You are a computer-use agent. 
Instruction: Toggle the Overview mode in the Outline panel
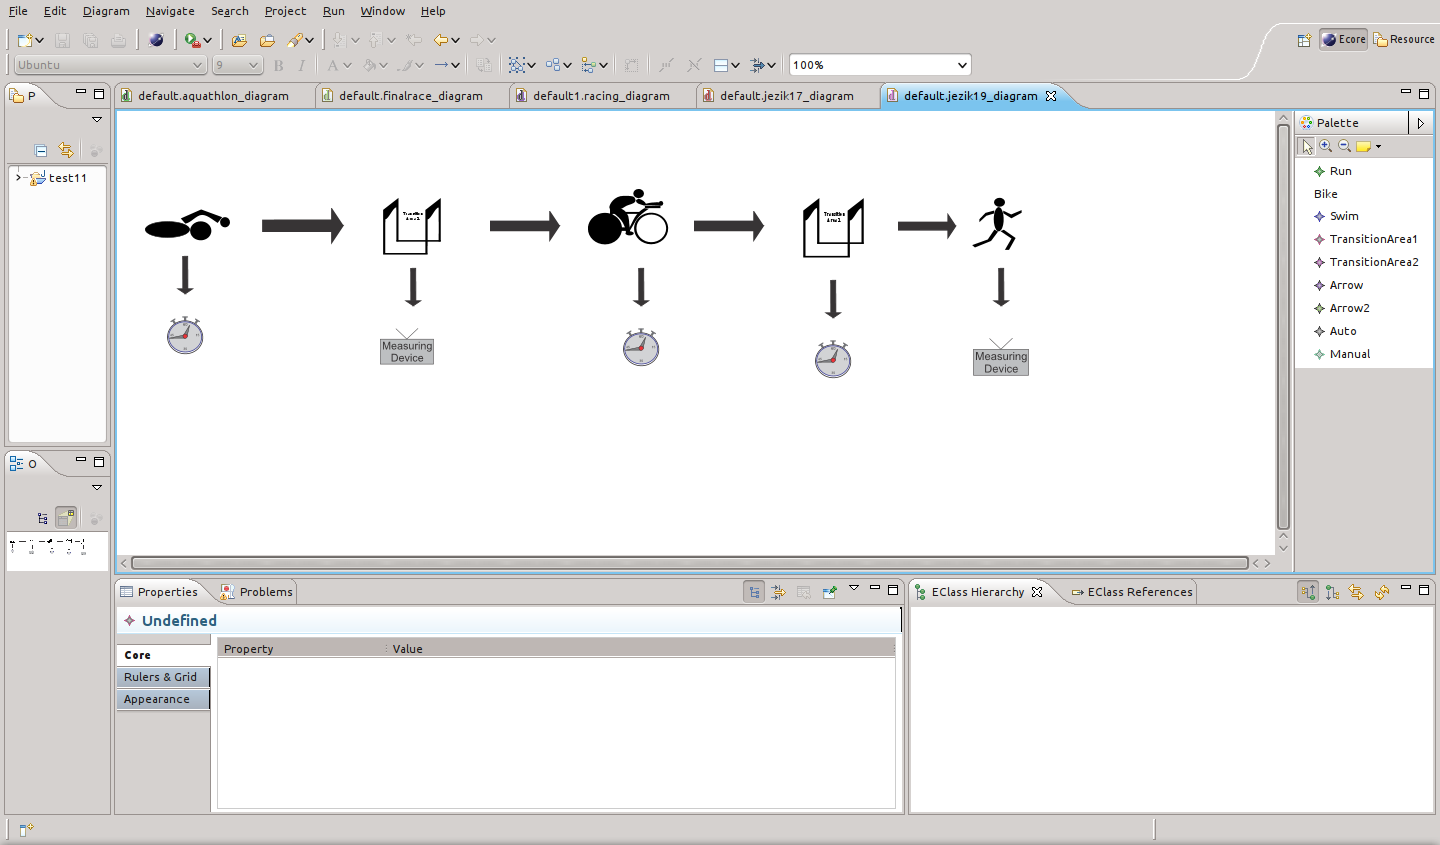click(66, 517)
